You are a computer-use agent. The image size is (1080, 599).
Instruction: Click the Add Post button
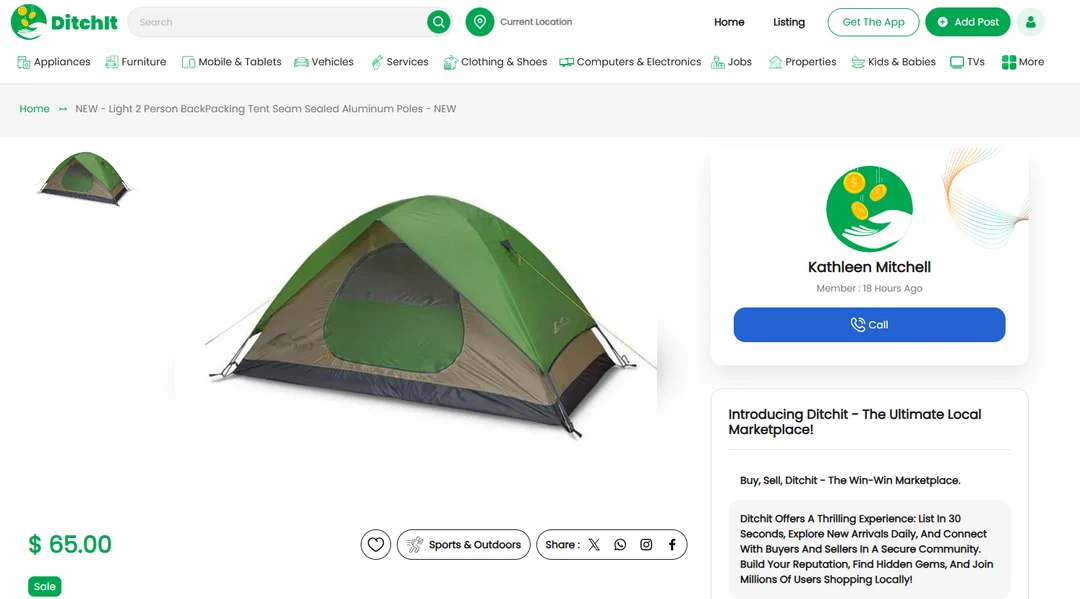click(x=967, y=21)
